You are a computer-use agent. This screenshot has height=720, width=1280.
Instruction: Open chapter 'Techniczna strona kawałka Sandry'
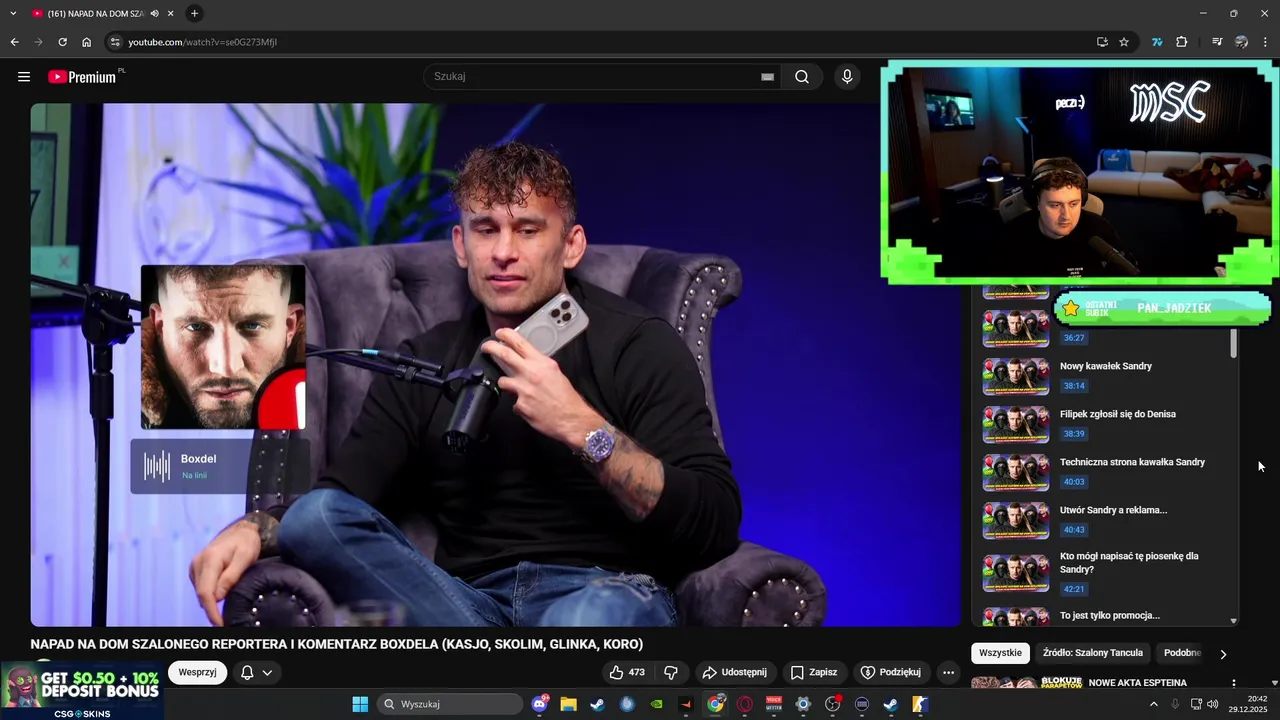tap(1132, 462)
